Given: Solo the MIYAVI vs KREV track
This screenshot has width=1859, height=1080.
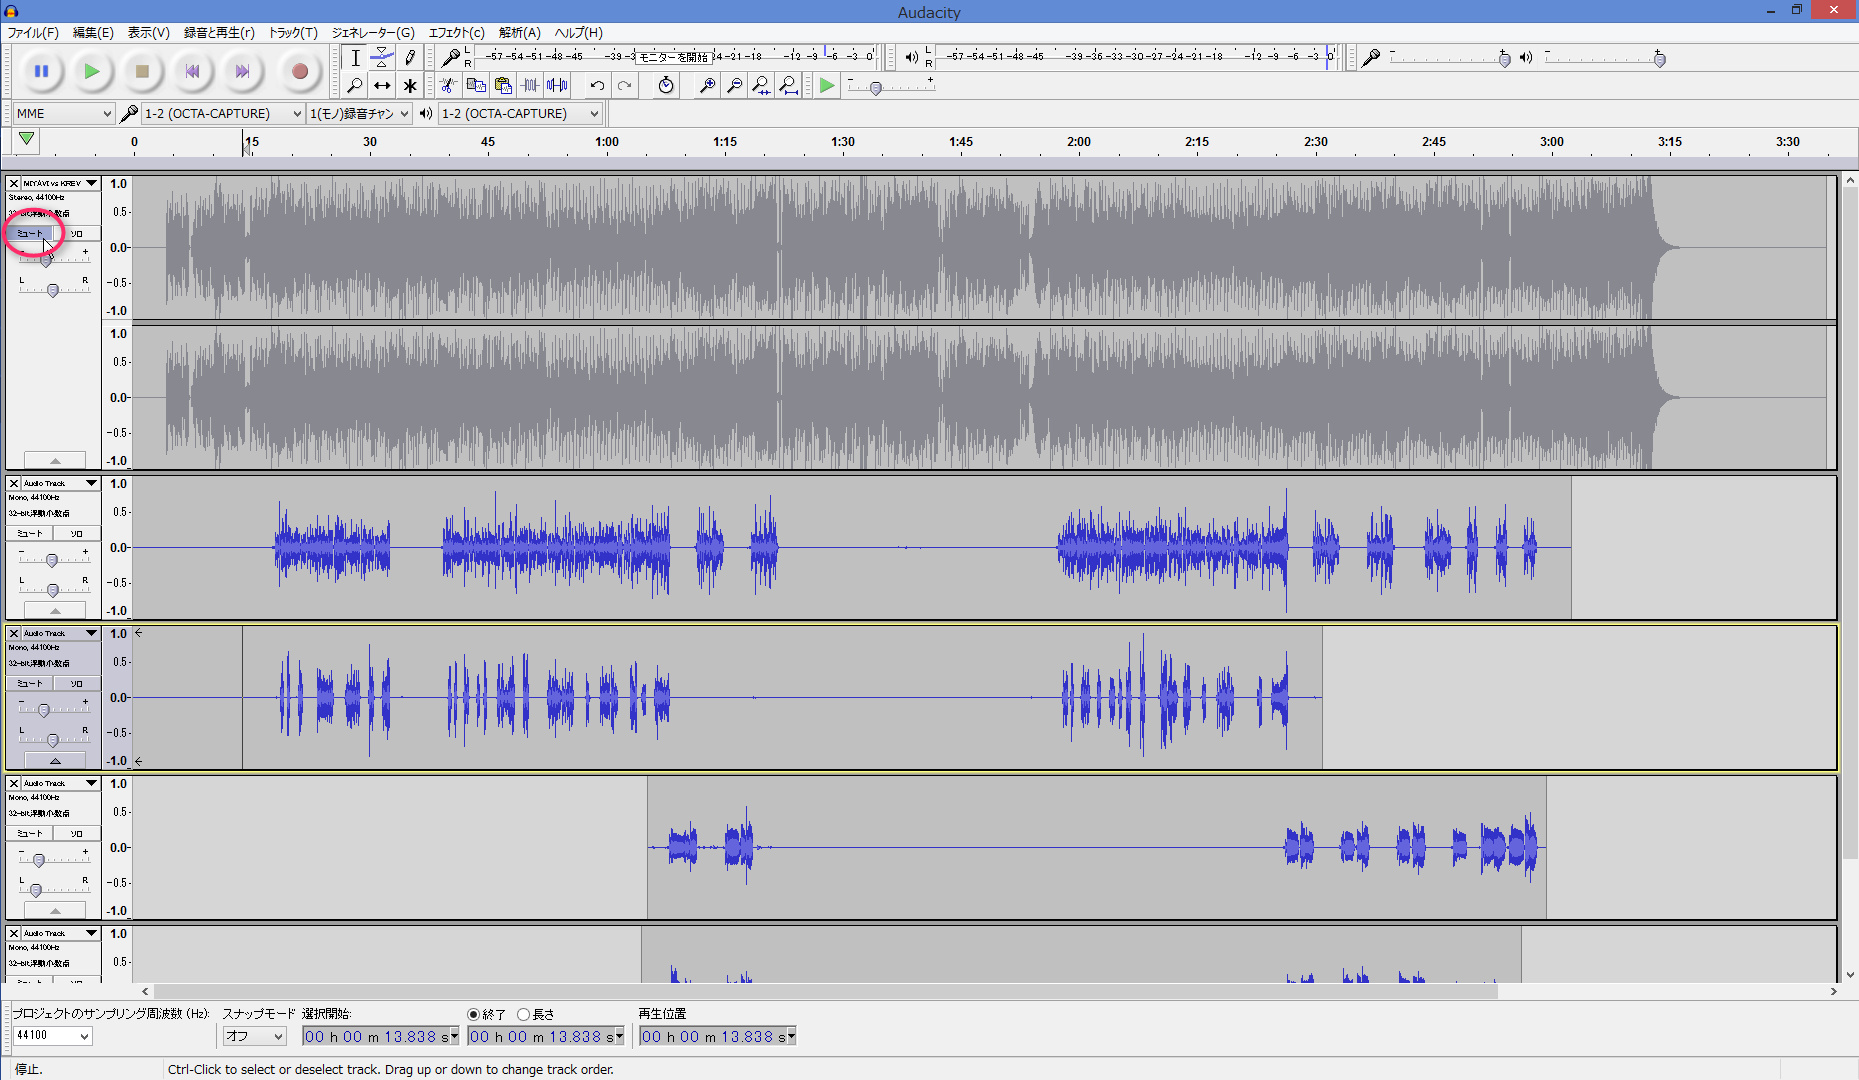Looking at the screenshot, I should click(x=77, y=233).
